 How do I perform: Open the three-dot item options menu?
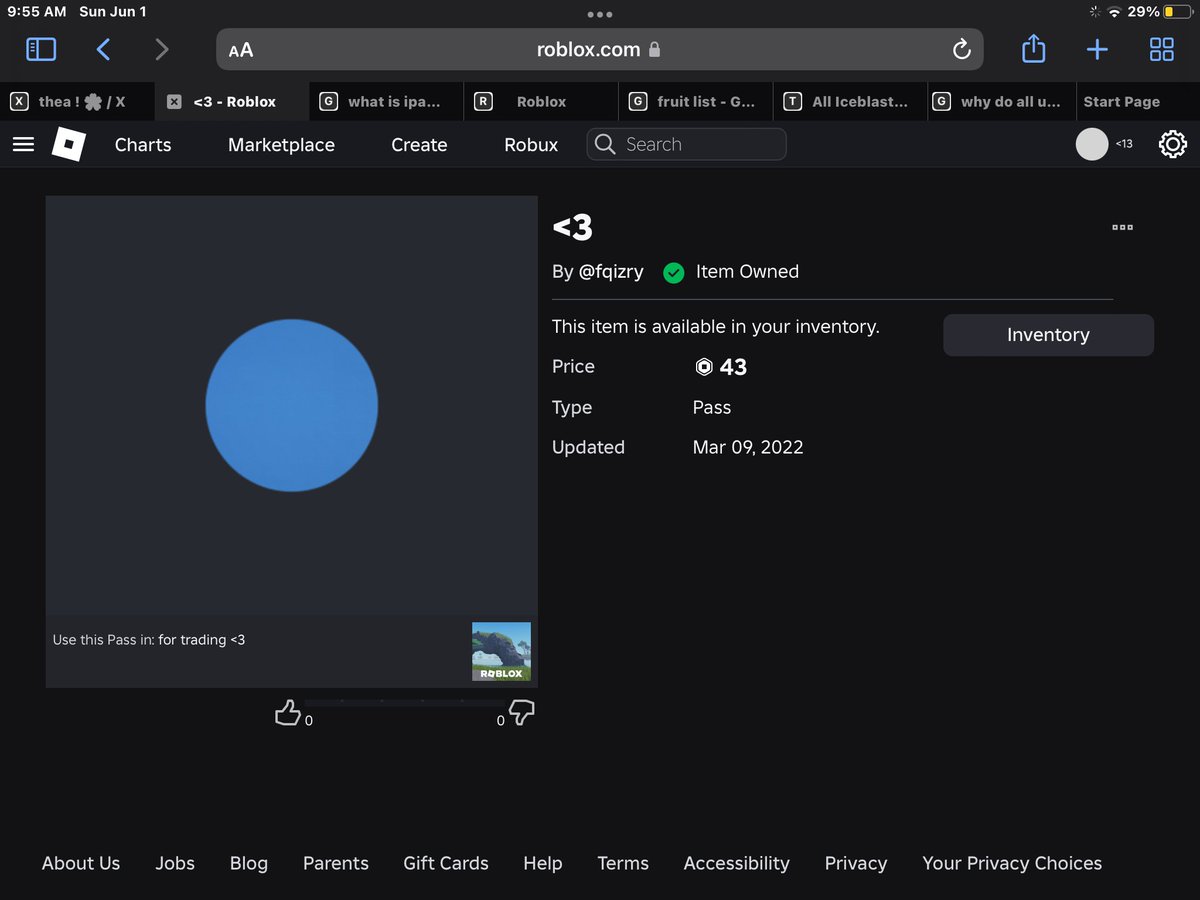click(1123, 227)
